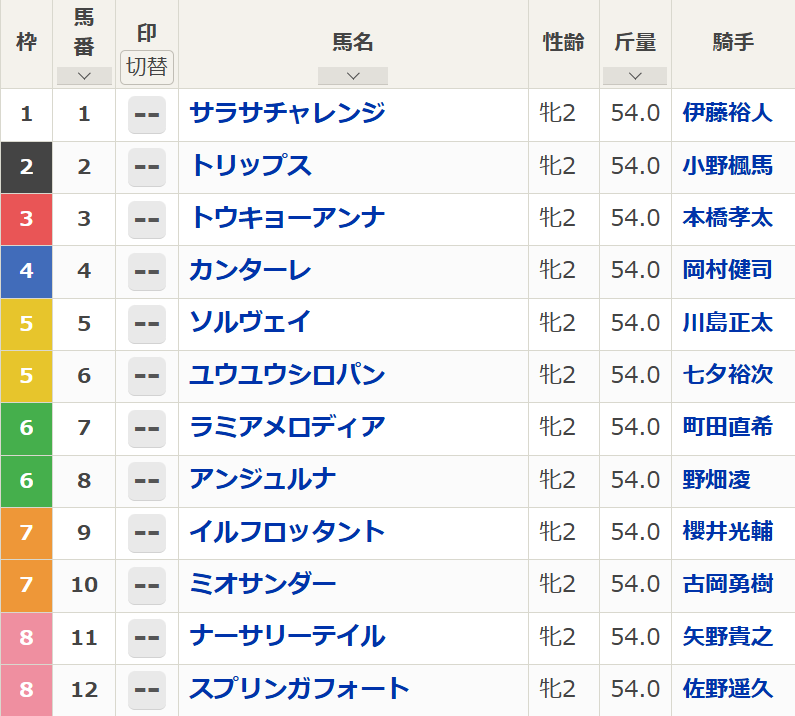This screenshot has width=795, height=716.
Task: Click the red frame 3 color cell
Action: 26,218
